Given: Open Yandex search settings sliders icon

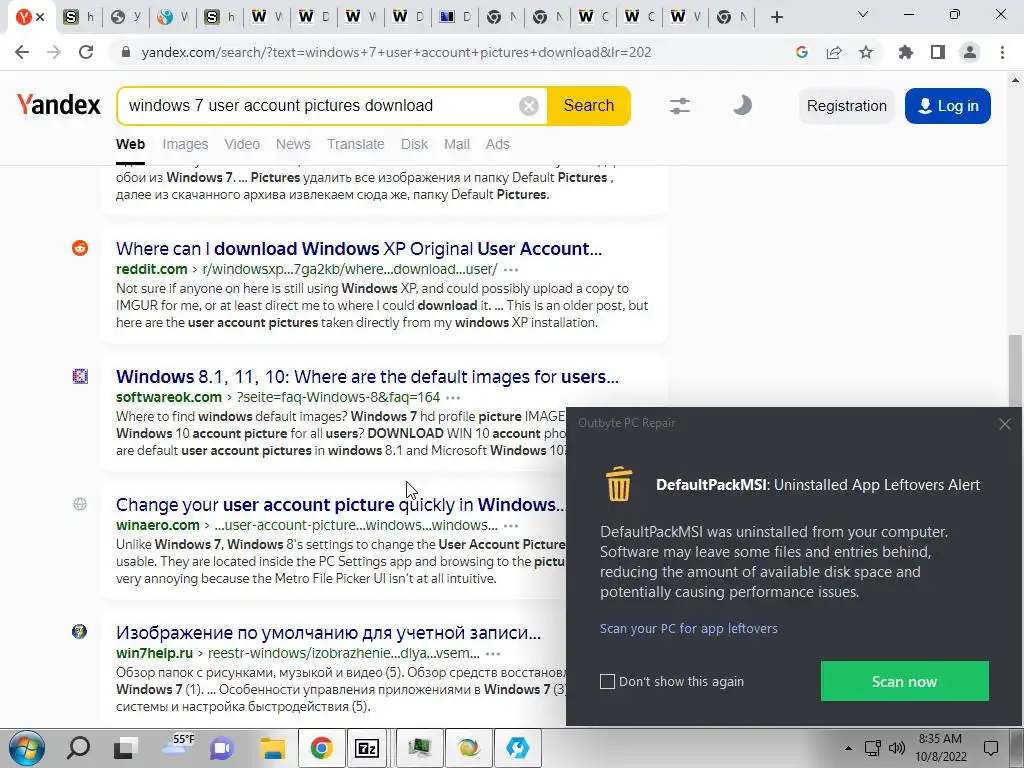Looking at the screenshot, I should coord(680,106).
